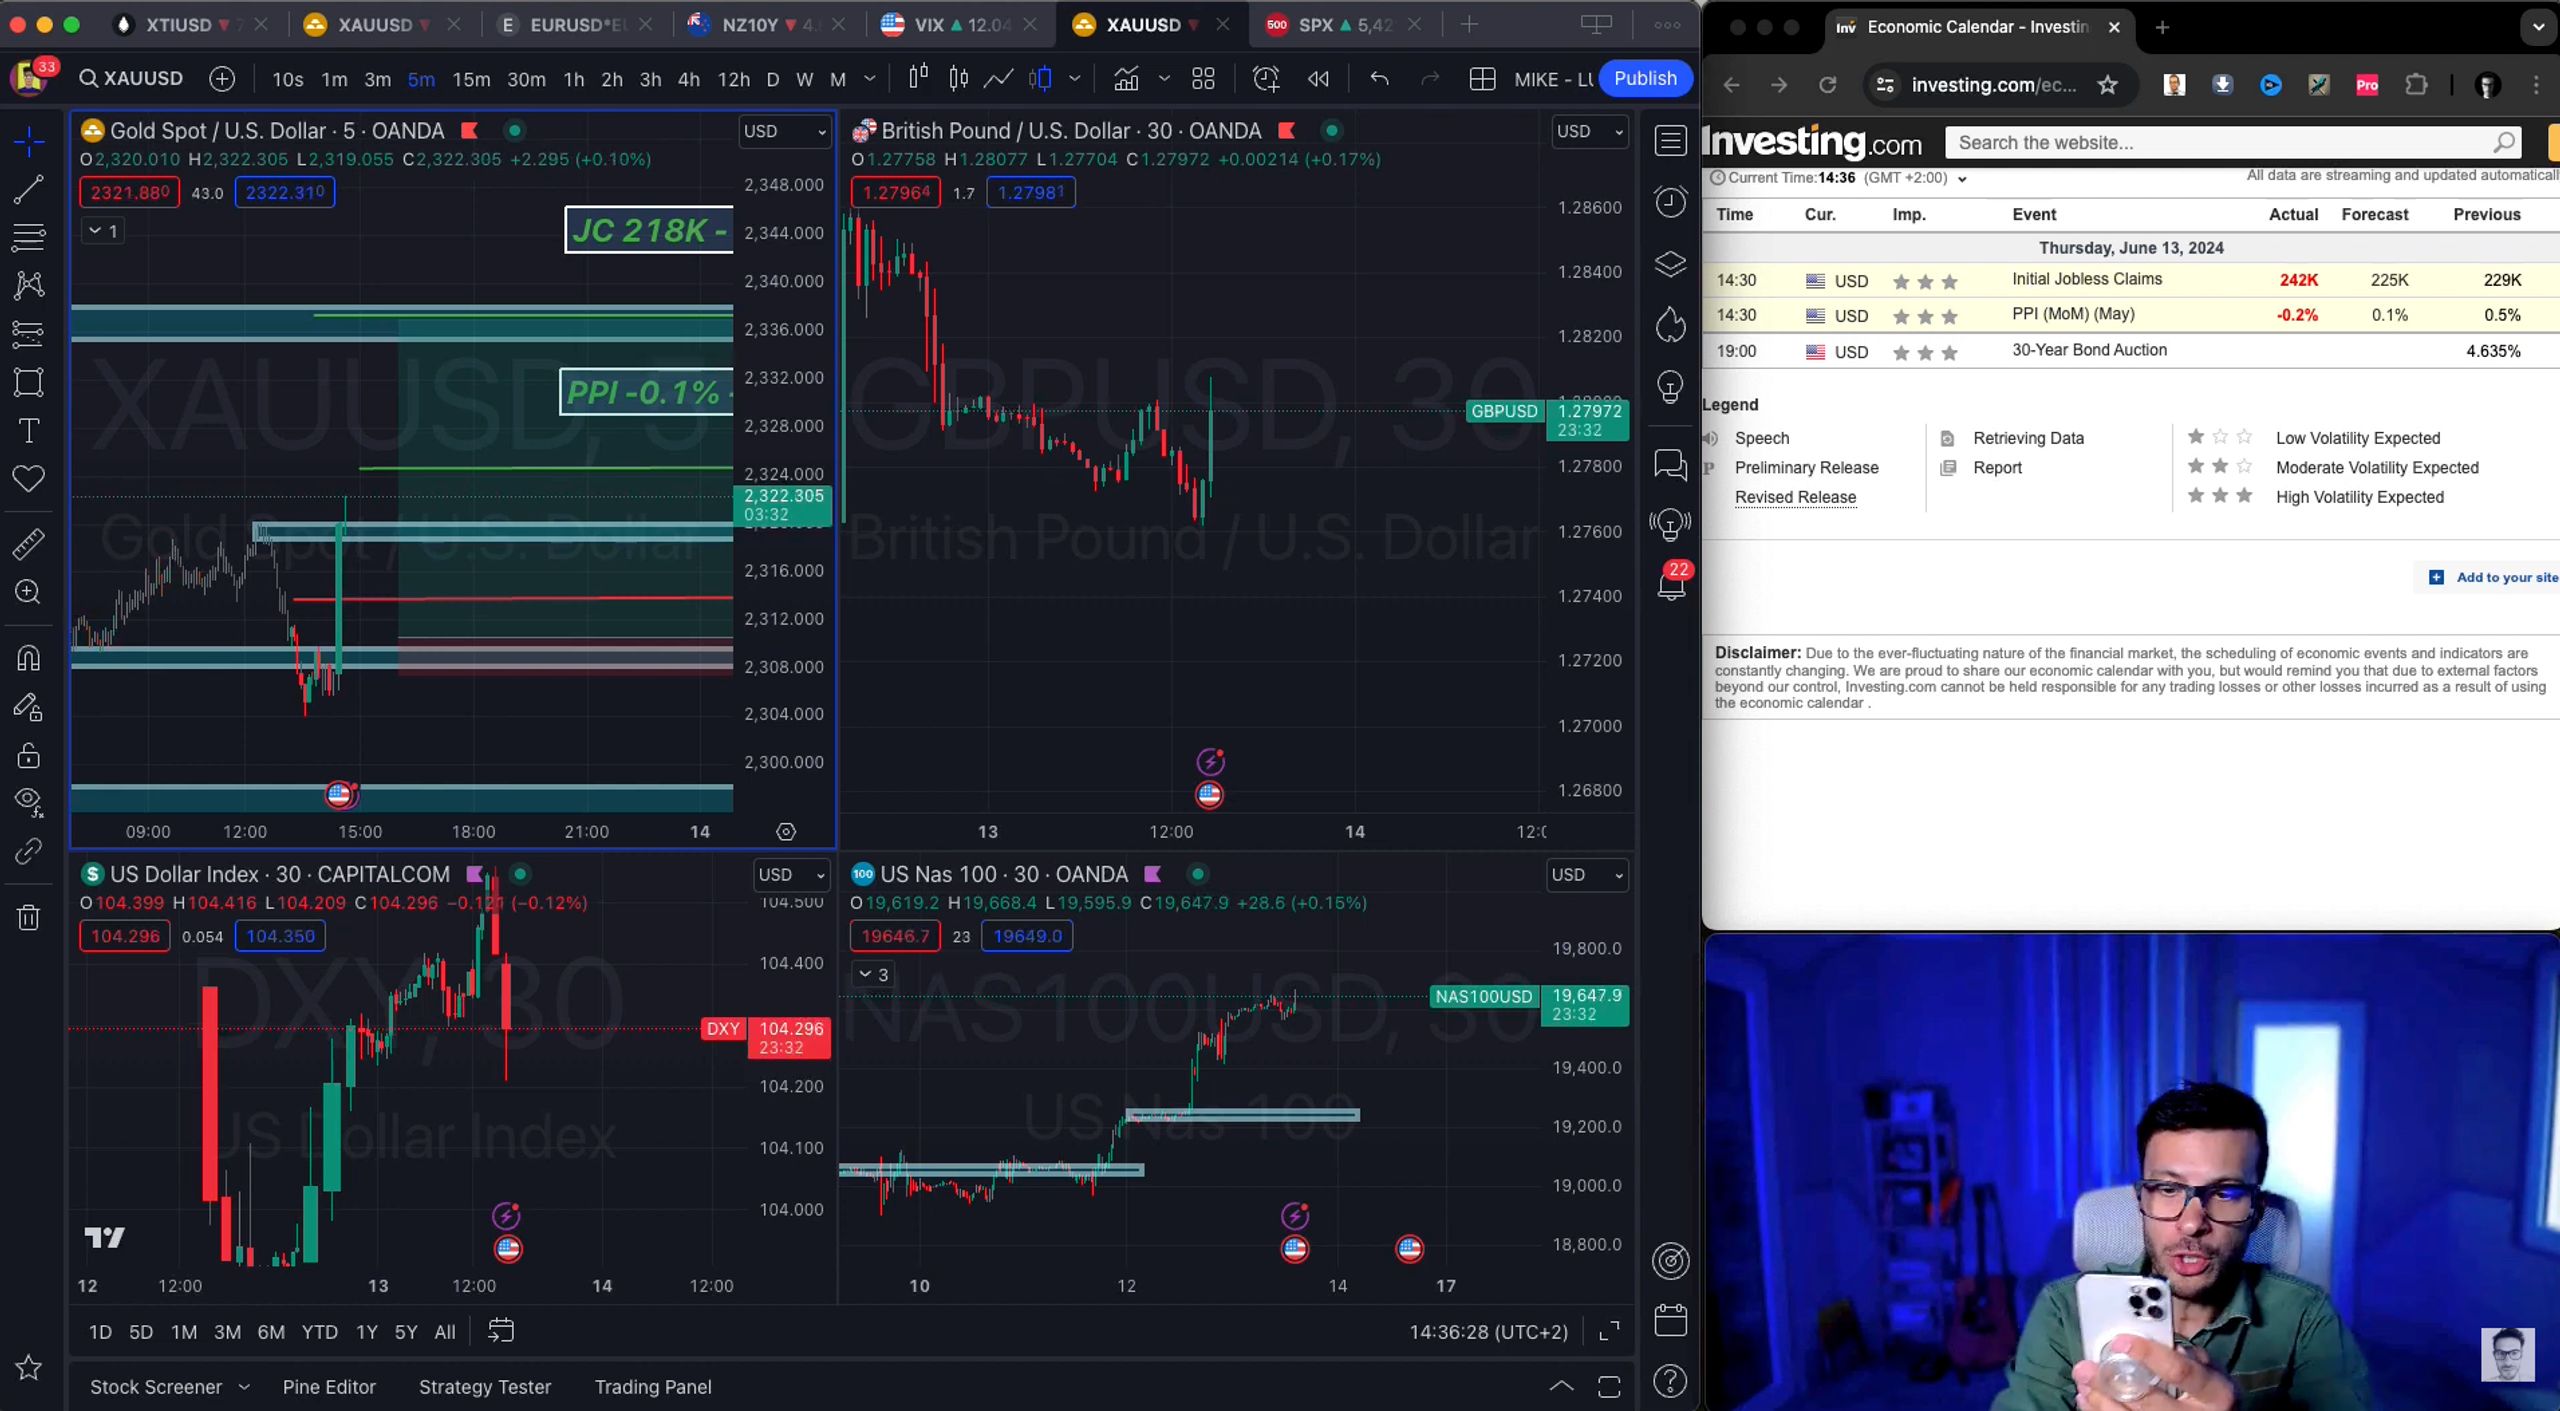The image size is (2560, 1411).
Task: Open the forecasting and measurement tools
Action: point(29,333)
